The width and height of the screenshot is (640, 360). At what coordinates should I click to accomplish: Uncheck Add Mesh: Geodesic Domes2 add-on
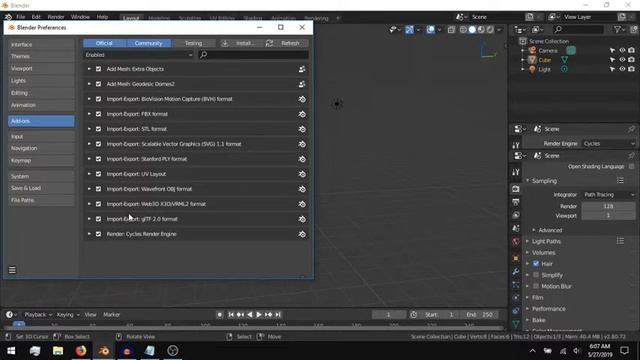coord(98,84)
